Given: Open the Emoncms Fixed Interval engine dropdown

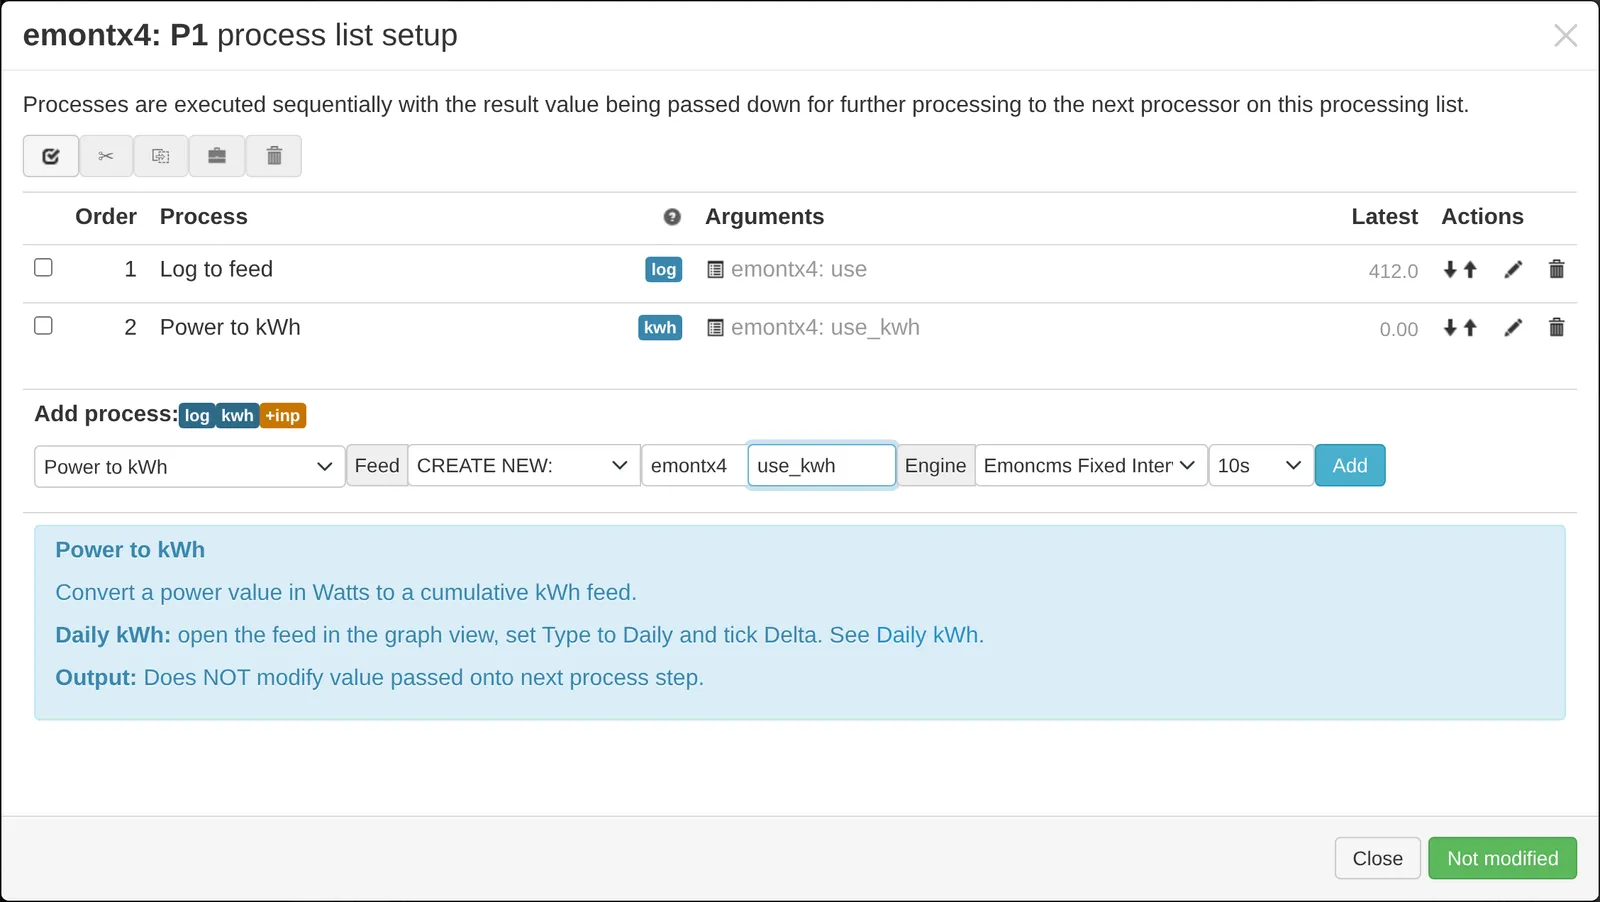Looking at the screenshot, I should point(1091,466).
